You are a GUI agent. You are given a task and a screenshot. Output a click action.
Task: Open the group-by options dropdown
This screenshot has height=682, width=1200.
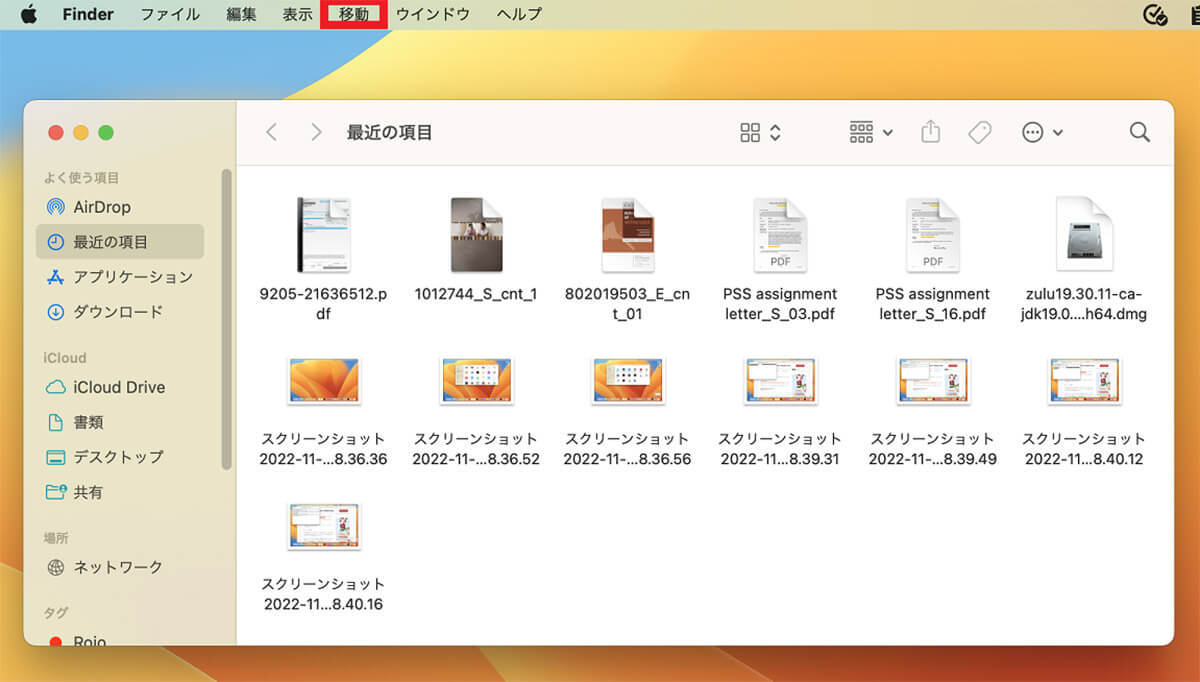click(x=871, y=132)
